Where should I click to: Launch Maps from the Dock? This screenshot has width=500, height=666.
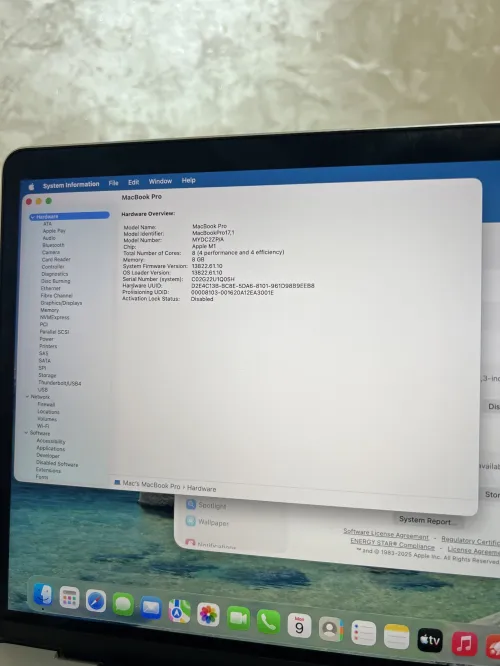[x=179, y=612]
